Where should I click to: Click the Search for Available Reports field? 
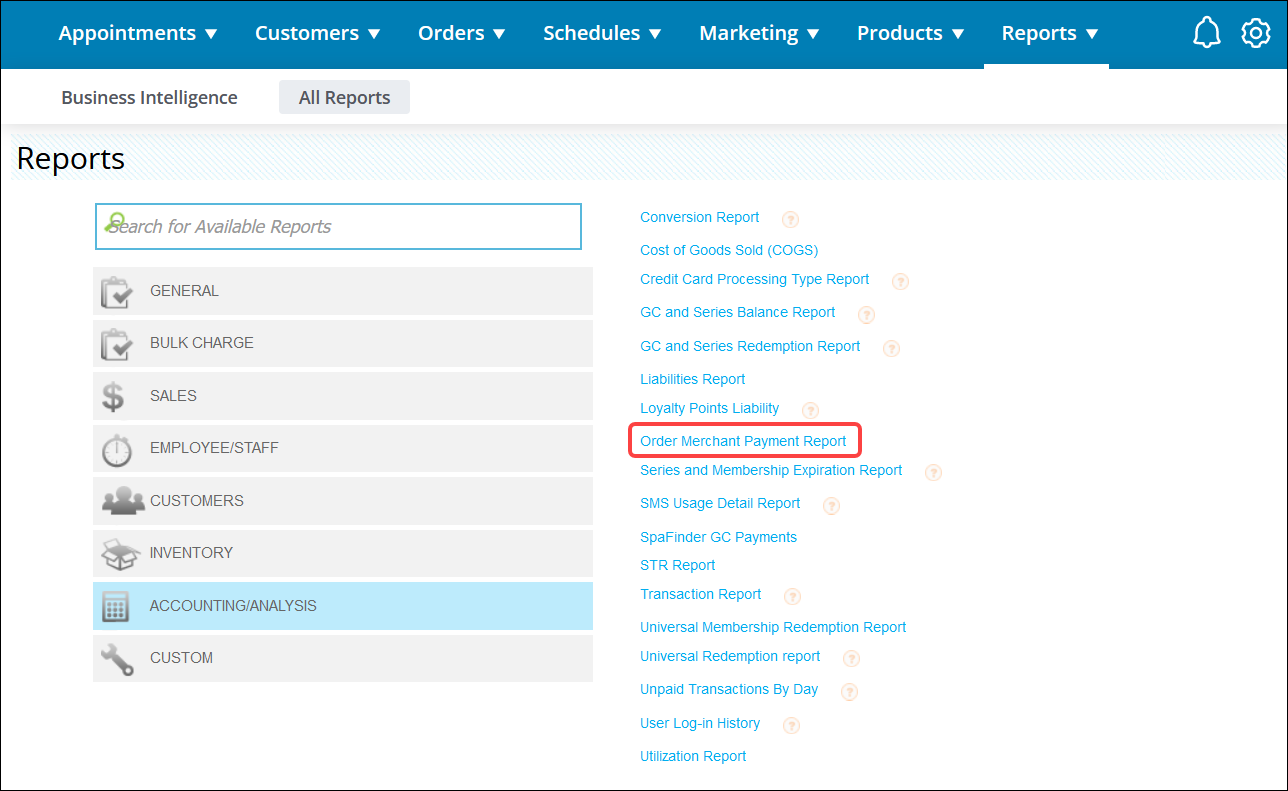click(338, 226)
